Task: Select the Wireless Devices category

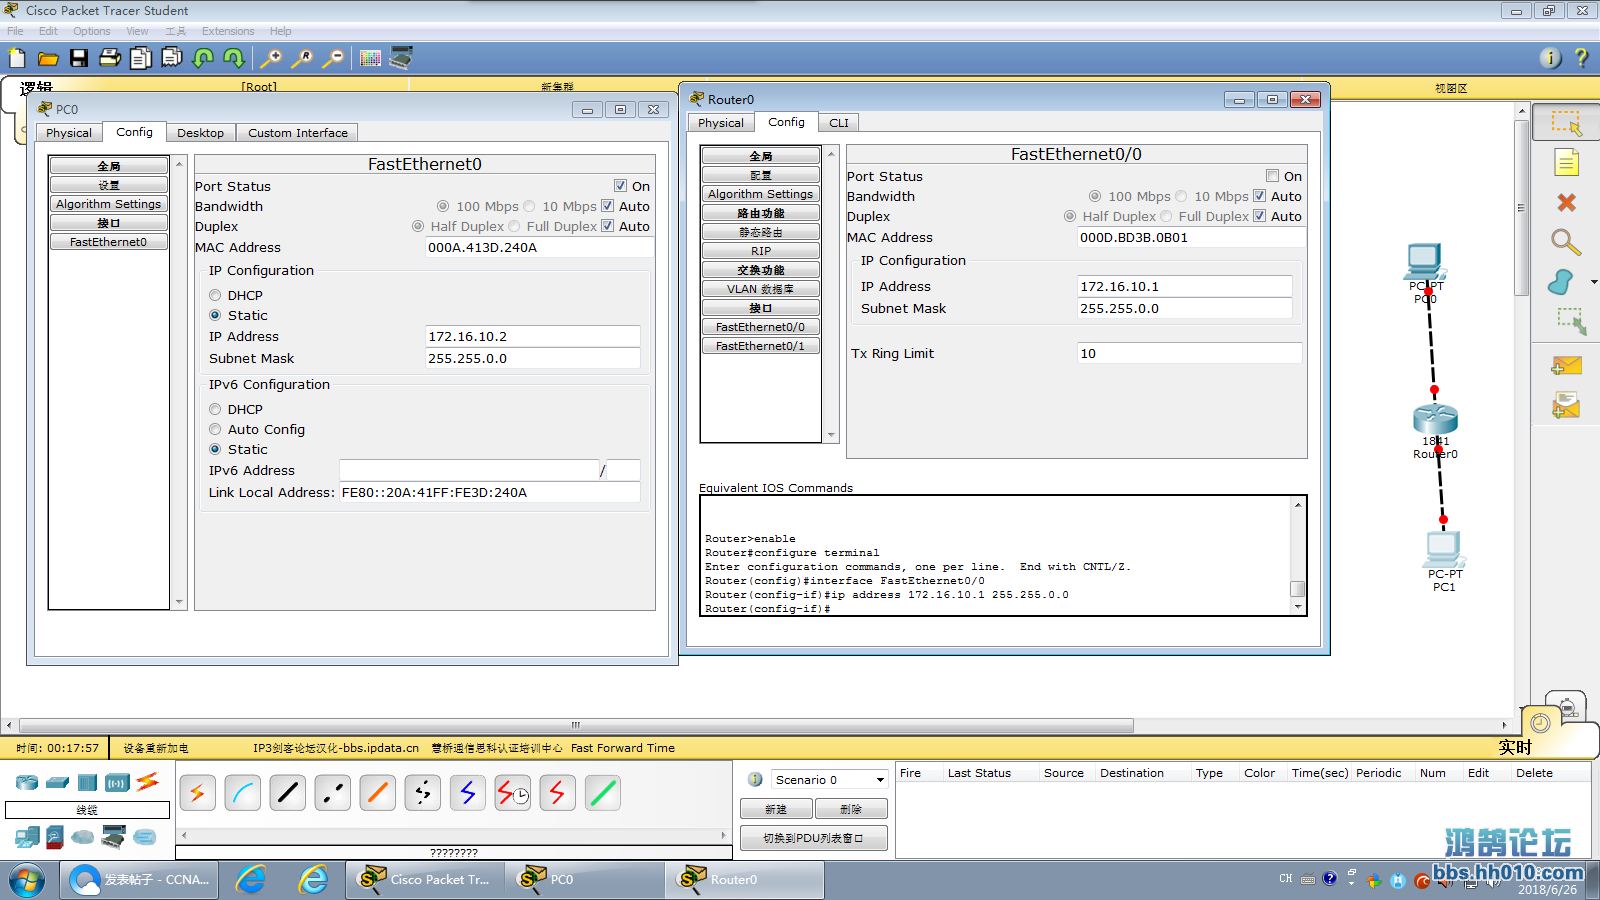Action: click(117, 782)
